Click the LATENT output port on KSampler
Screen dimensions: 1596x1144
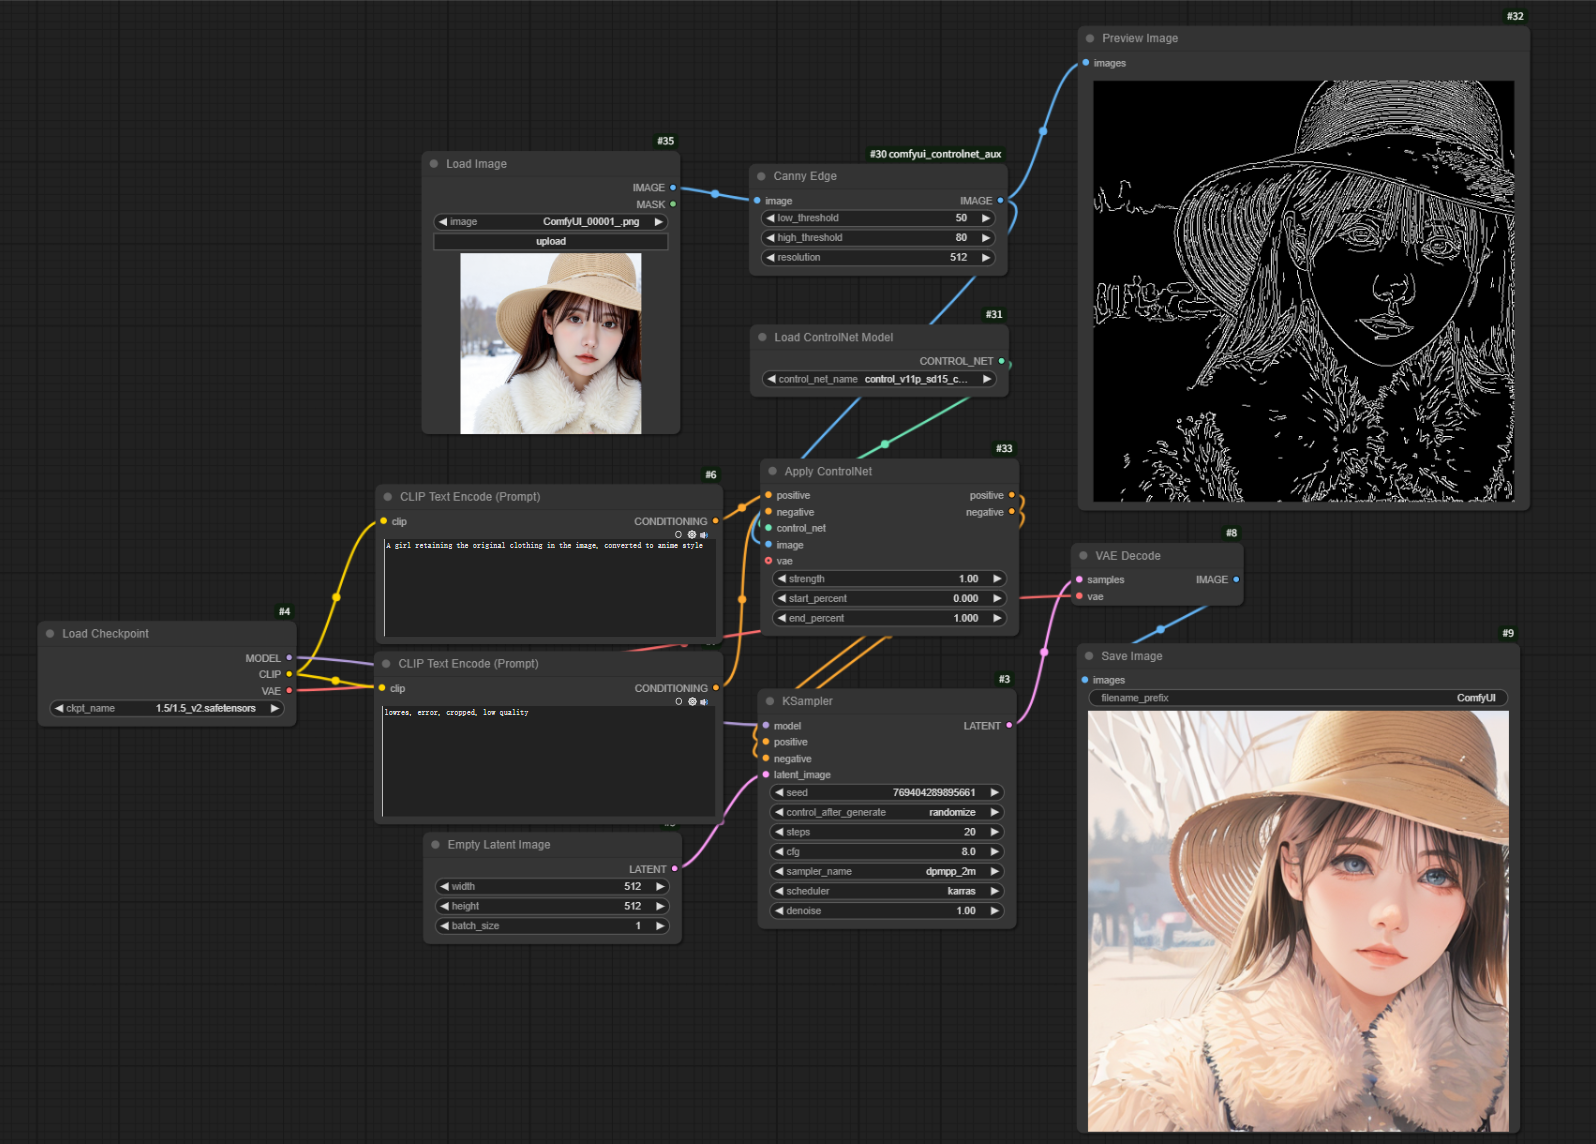click(1009, 726)
